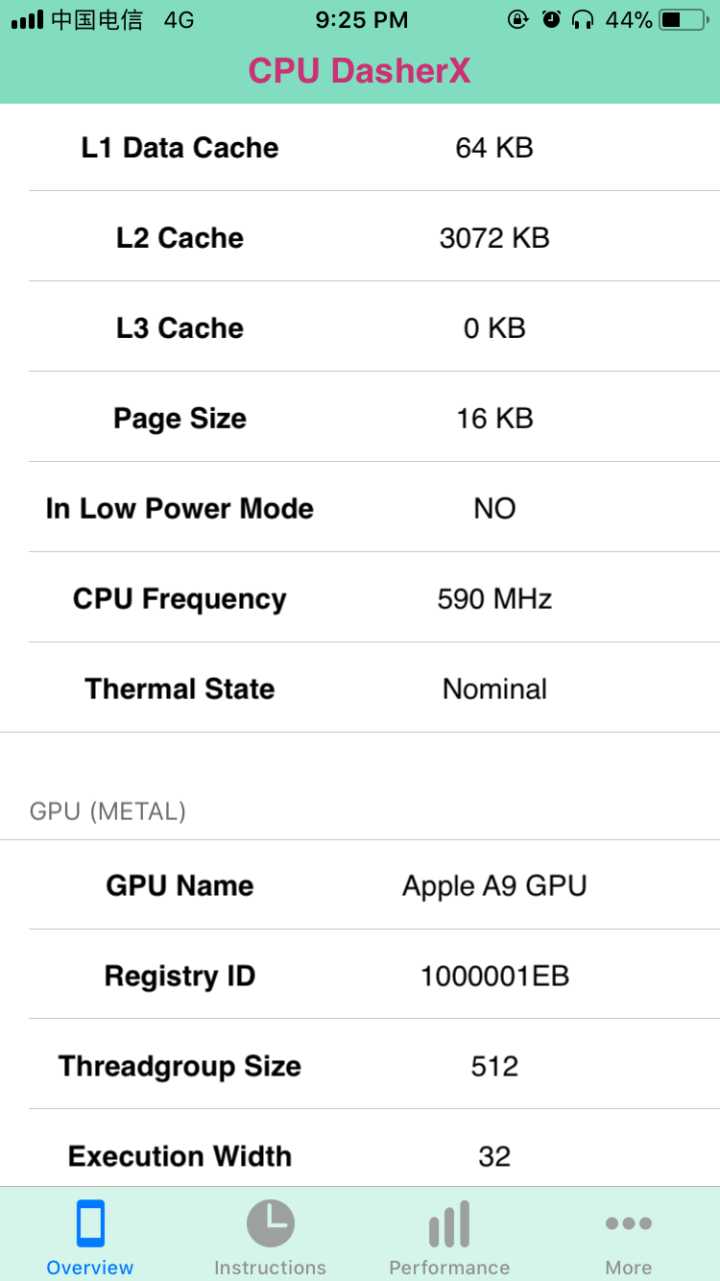Select the CPU Frequency value 590 MHz
The image size is (720, 1281).
coord(494,598)
